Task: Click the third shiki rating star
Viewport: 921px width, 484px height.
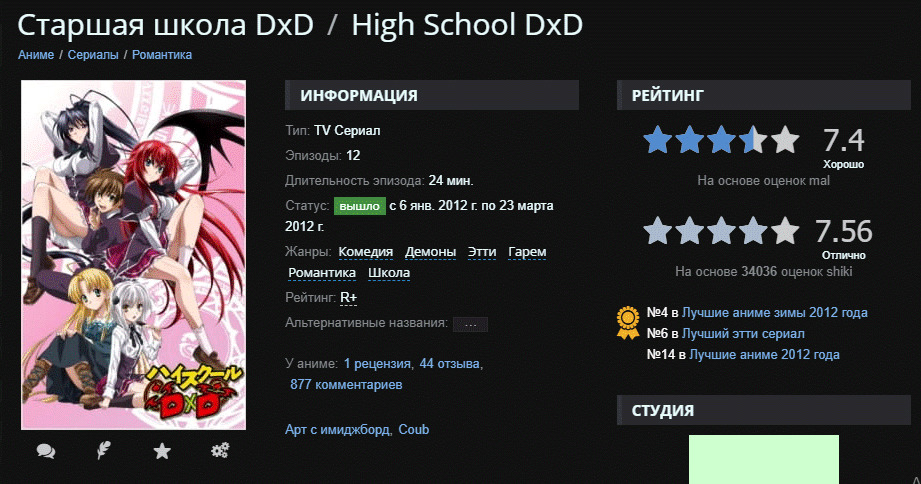Action: click(x=721, y=230)
